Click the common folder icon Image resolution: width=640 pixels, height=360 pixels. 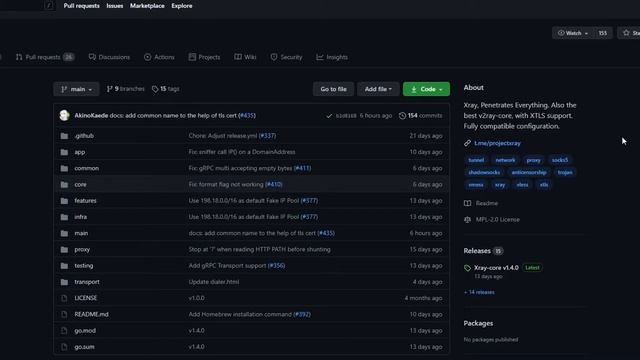[x=64, y=169]
